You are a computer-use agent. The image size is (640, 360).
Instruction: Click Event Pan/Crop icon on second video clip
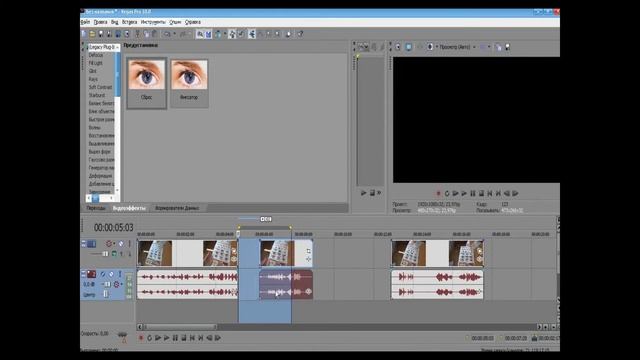(309, 250)
